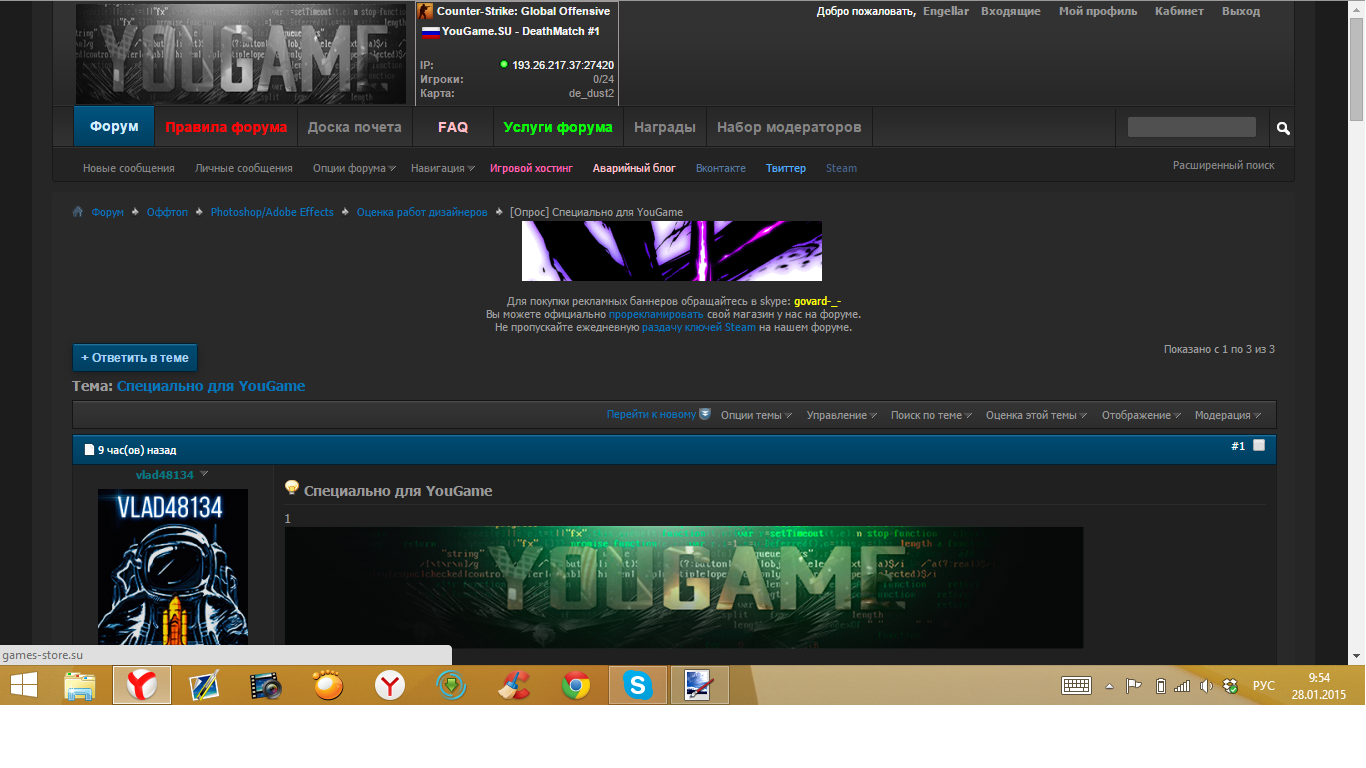Switch to the FAQ tab
The height and width of the screenshot is (768, 1366).
tap(452, 126)
